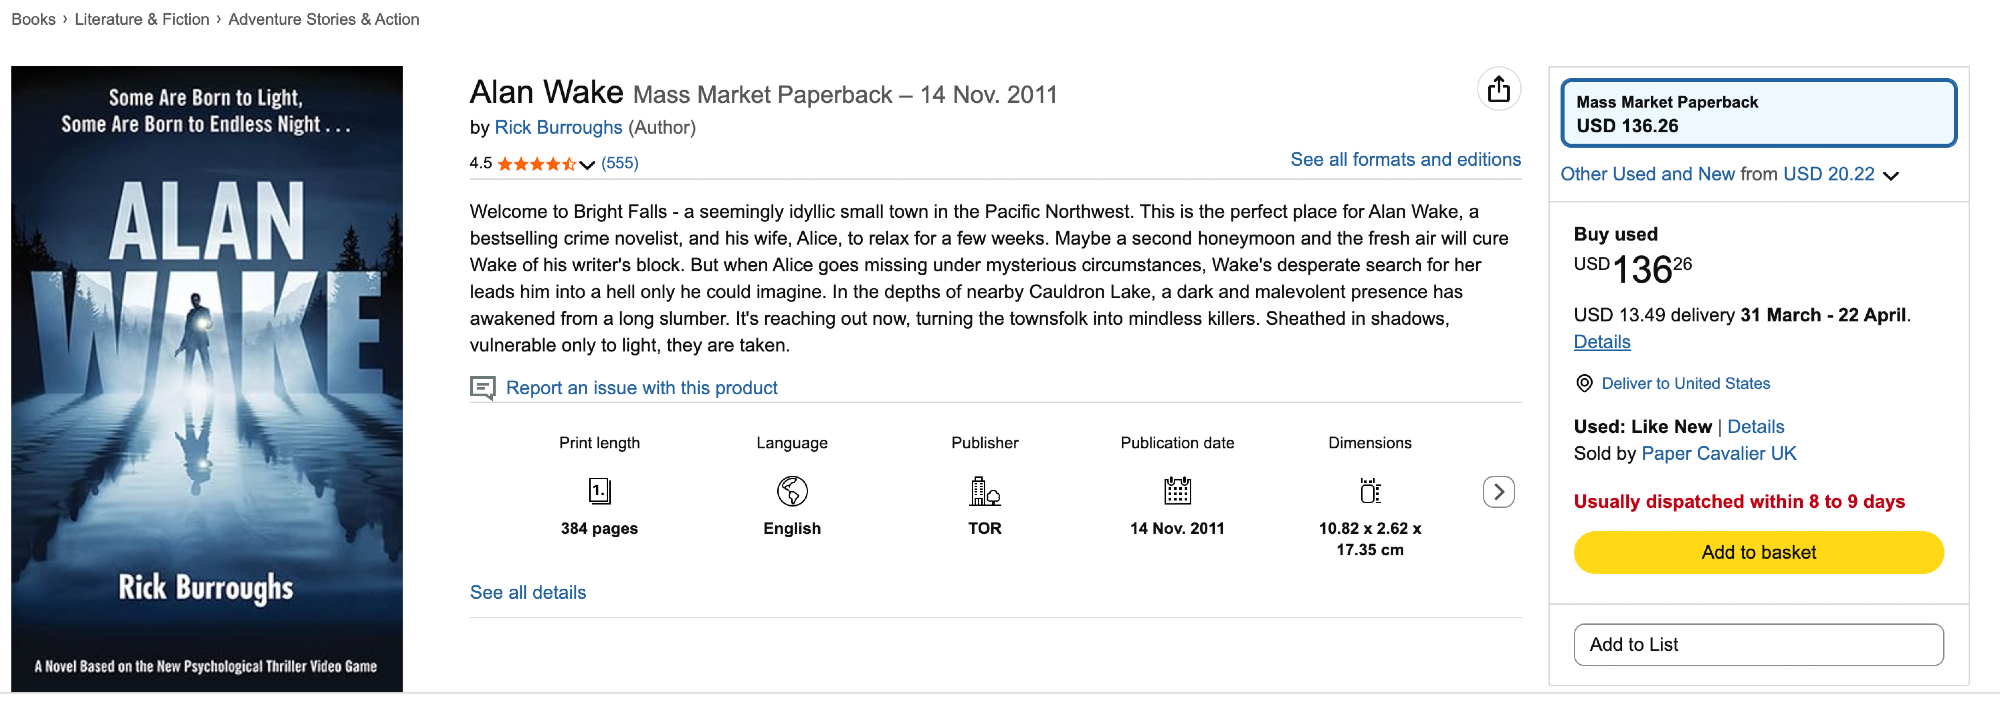Go to Adventure Stories & Action category
The height and width of the screenshot is (715, 2000).
coord(323,19)
